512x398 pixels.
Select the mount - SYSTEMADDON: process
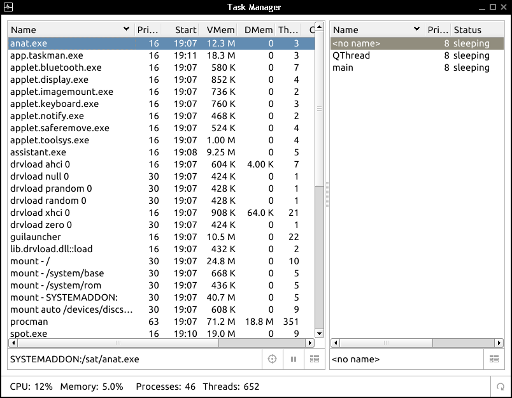161,297
